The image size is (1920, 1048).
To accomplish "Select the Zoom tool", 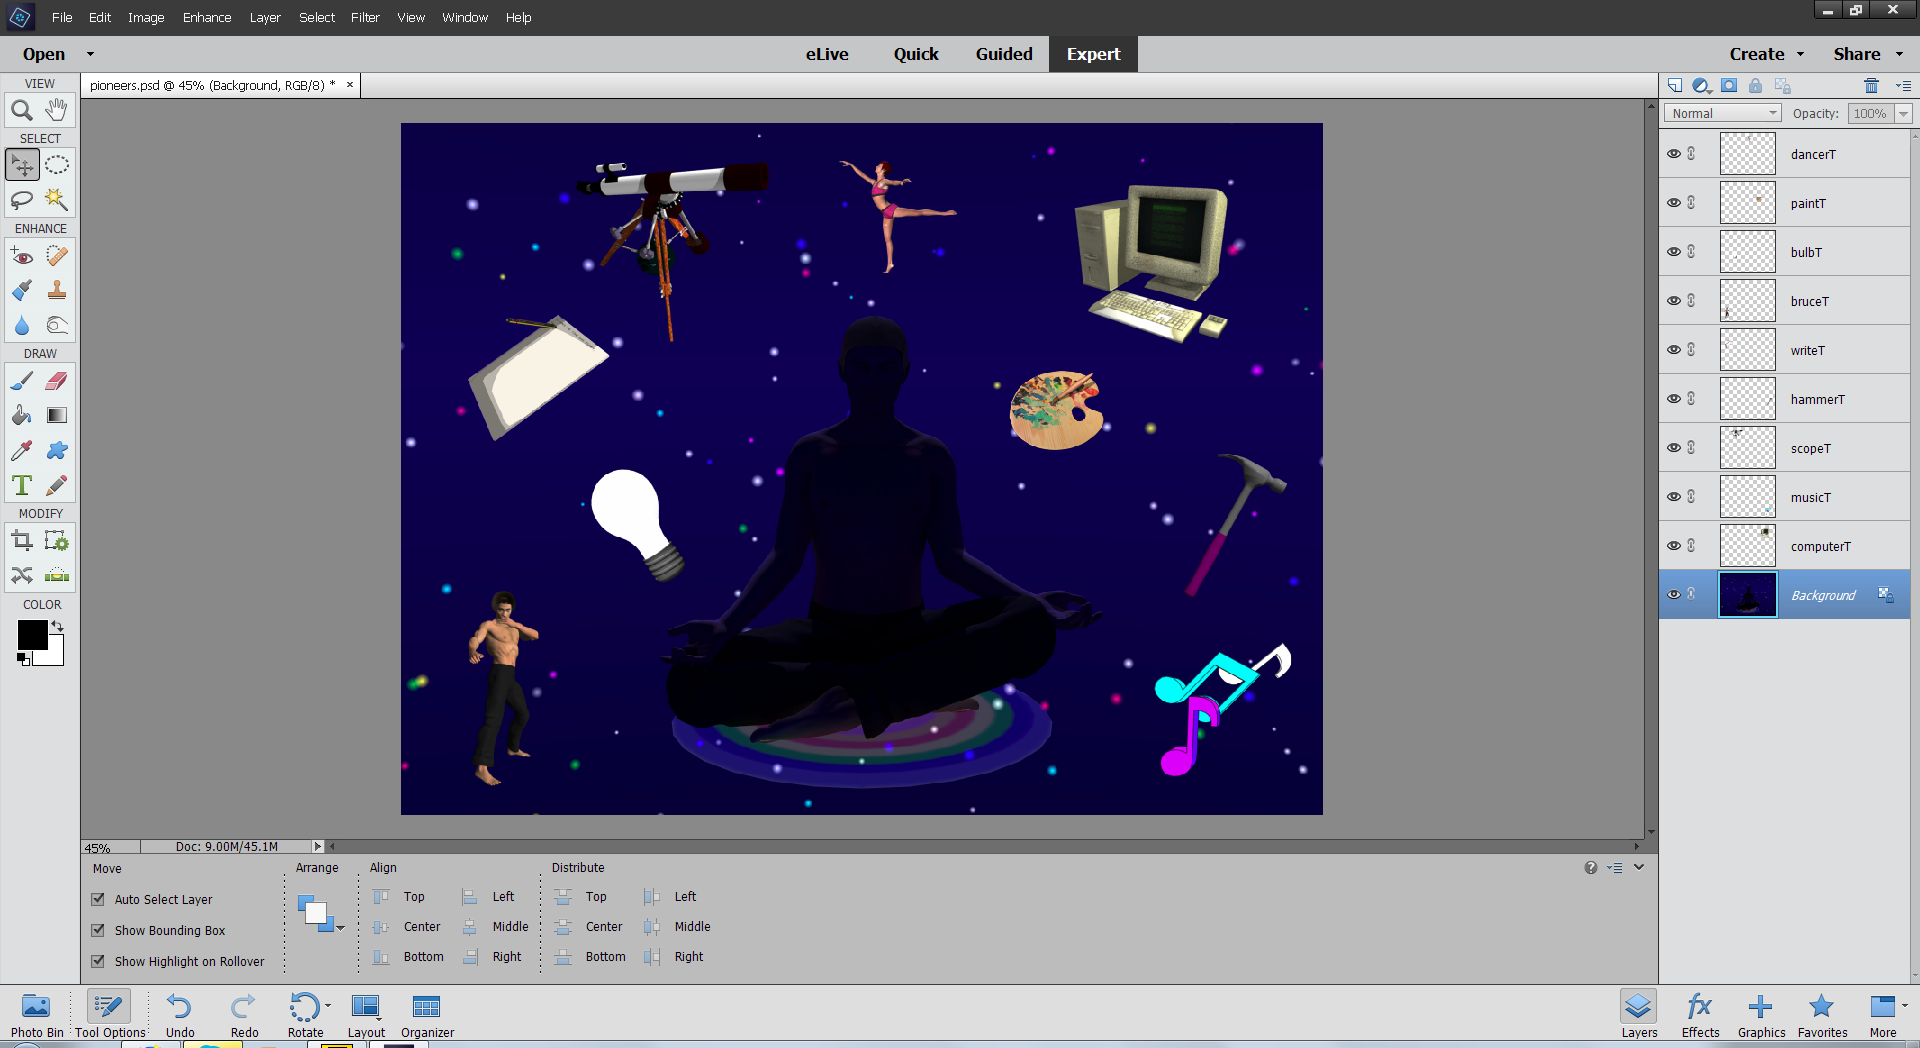I will [x=22, y=110].
